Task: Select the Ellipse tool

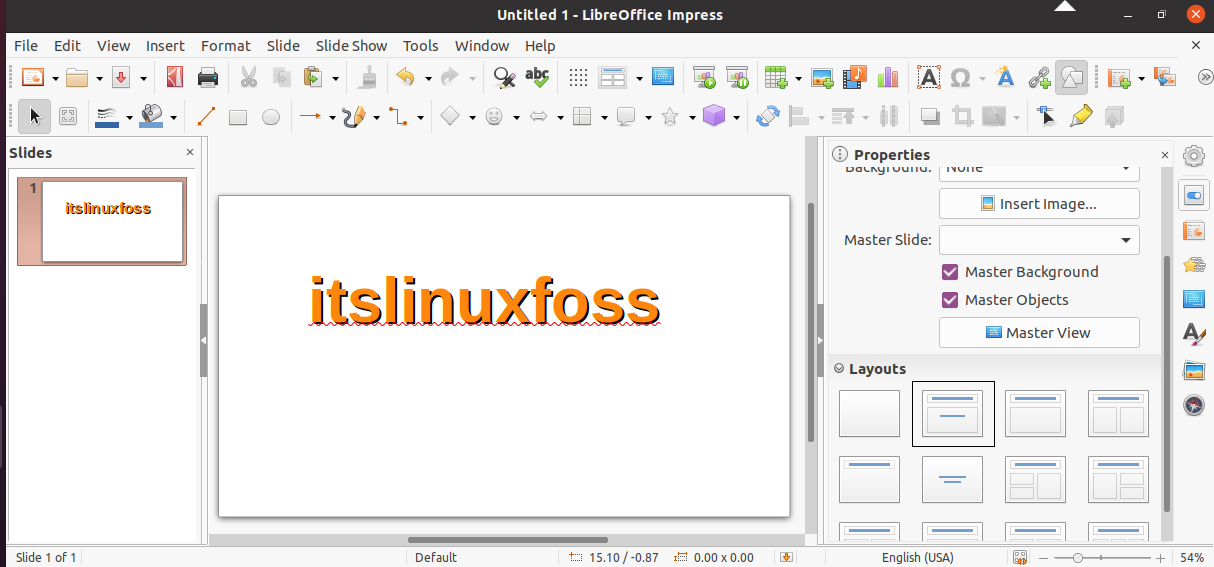Action: tap(270, 117)
